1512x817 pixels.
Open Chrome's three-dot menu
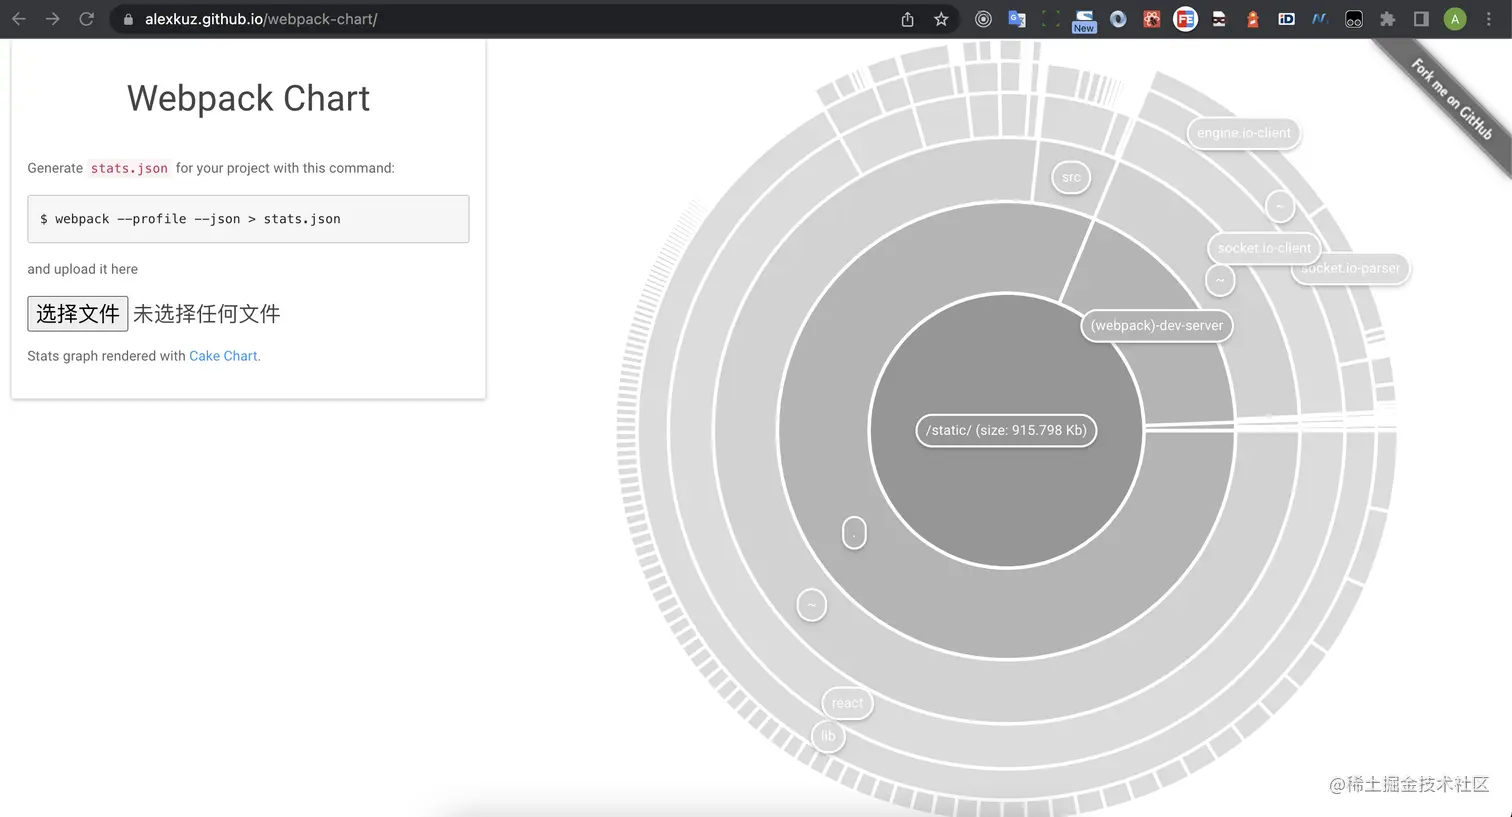1489,19
